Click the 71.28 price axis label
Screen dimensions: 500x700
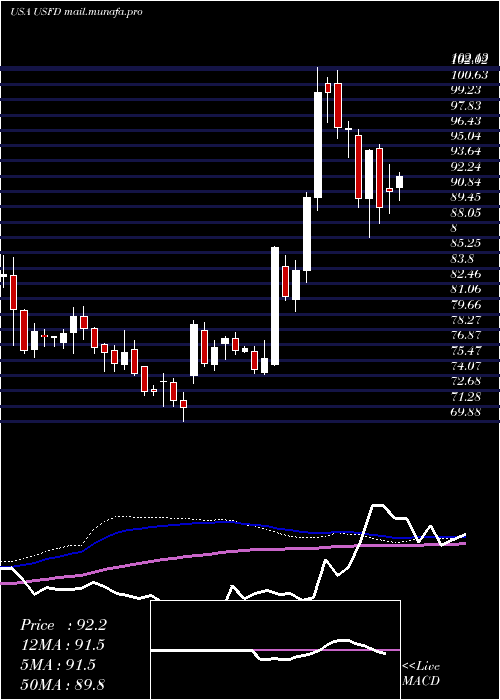pos(466,396)
